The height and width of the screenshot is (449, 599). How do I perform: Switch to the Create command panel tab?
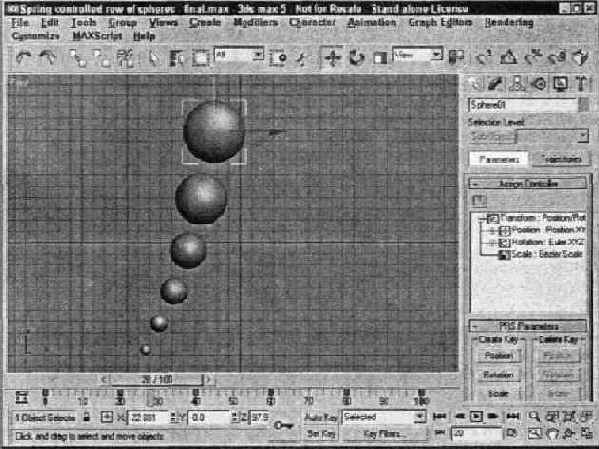tap(475, 84)
